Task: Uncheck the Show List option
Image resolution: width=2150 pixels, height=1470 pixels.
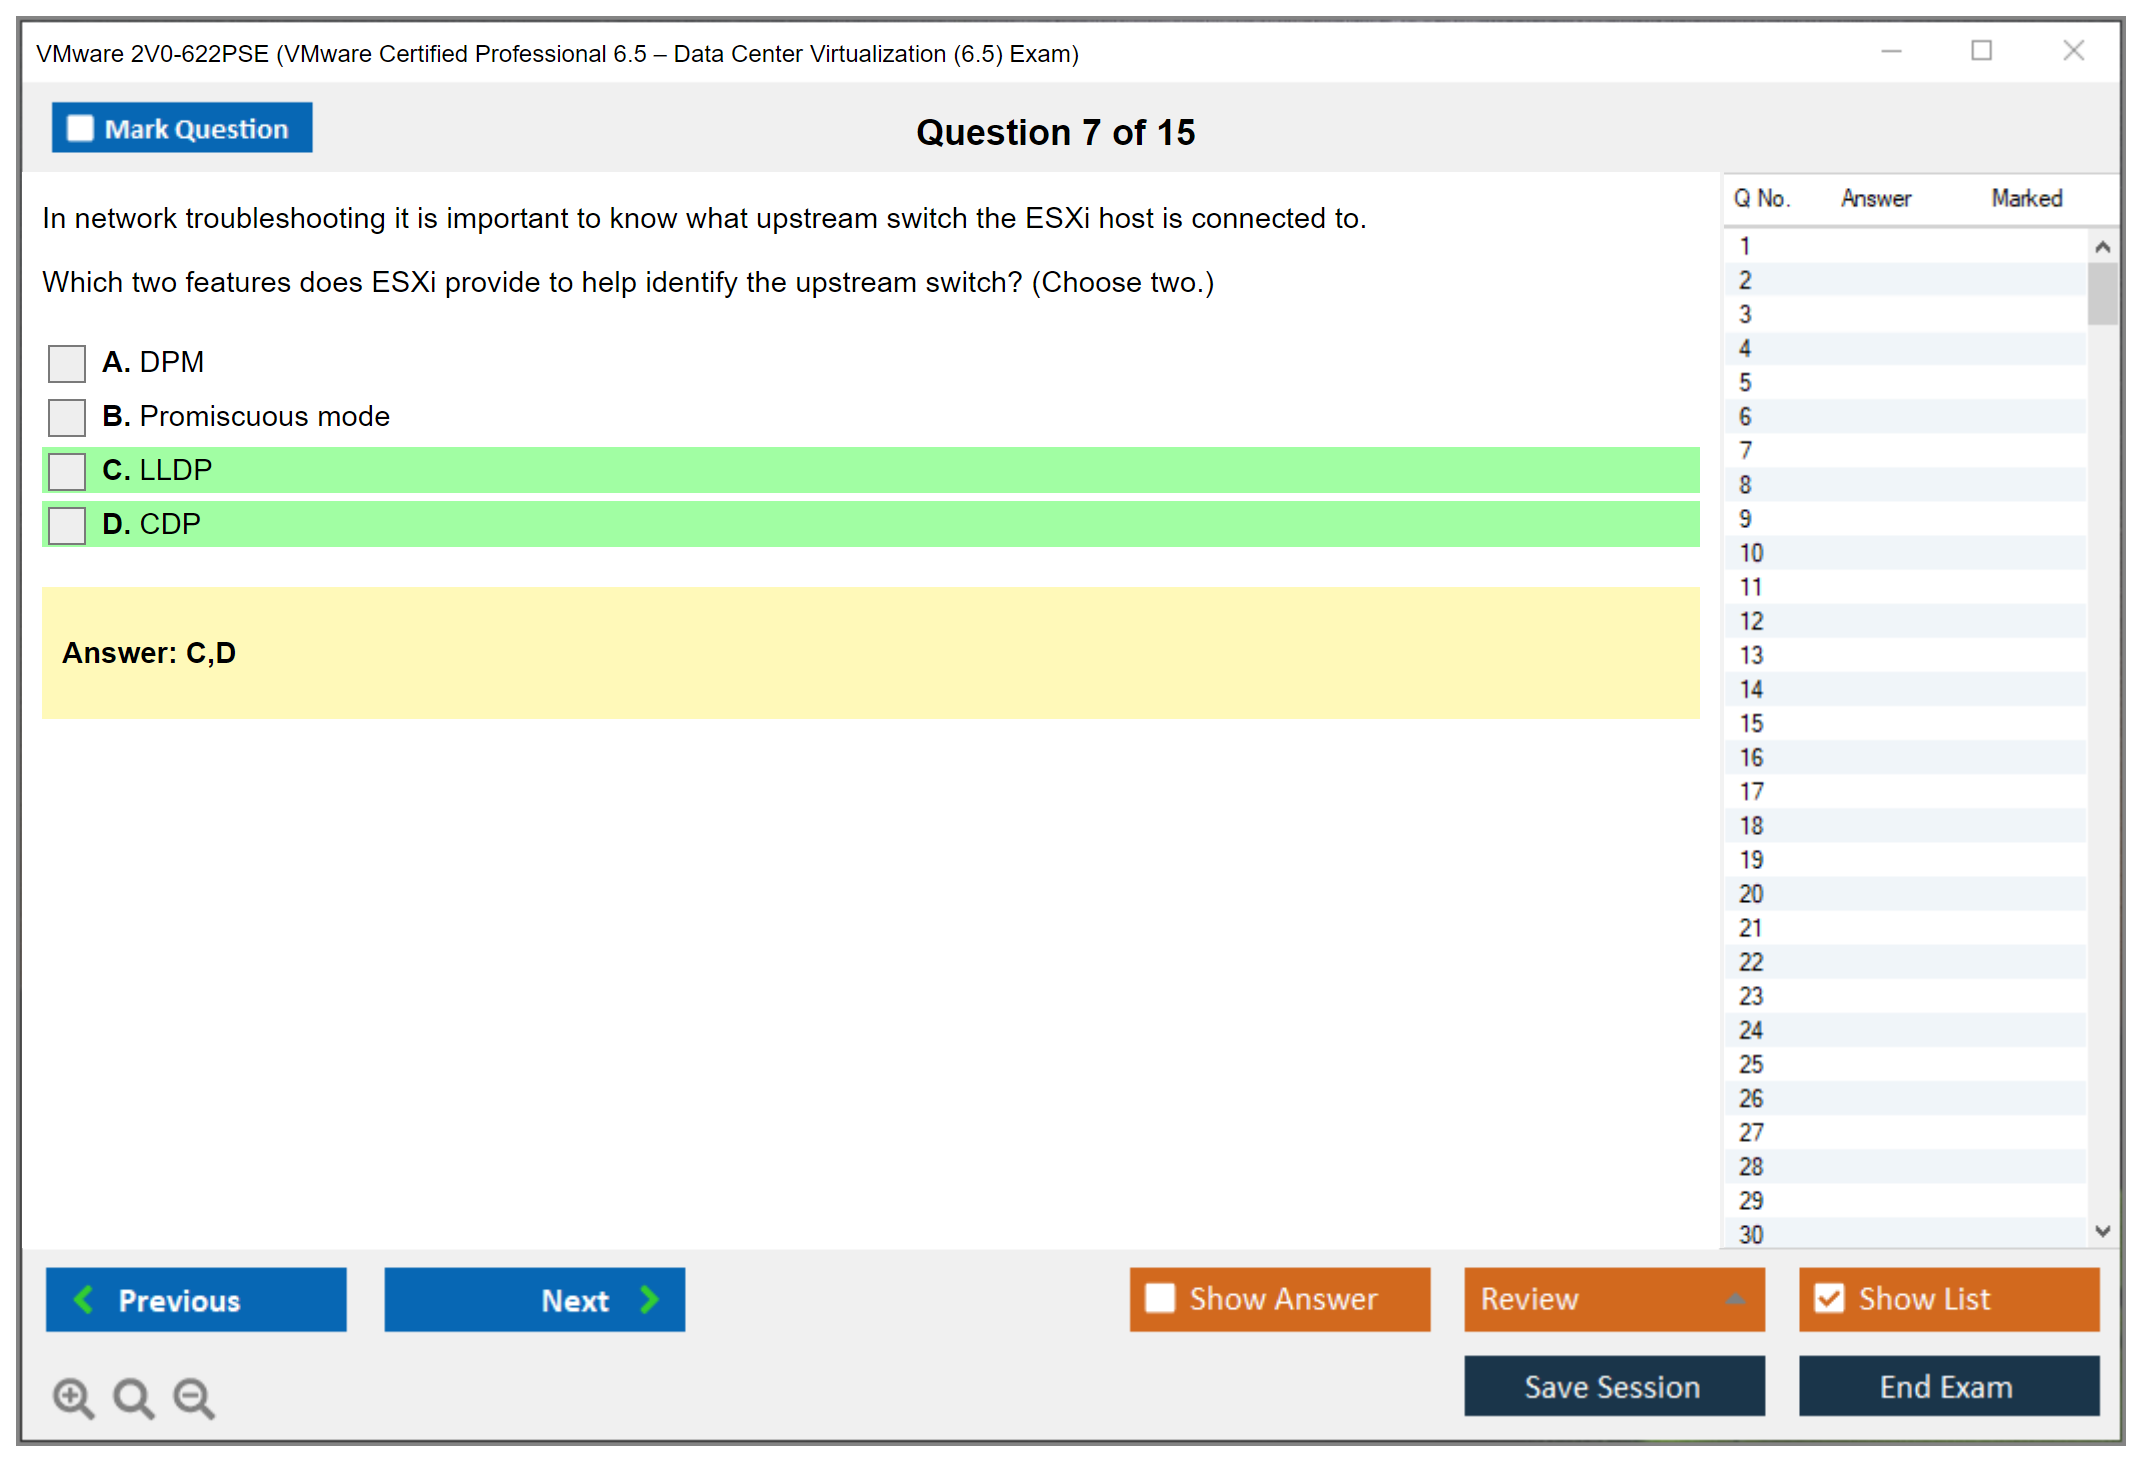Action: pos(1829,1298)
